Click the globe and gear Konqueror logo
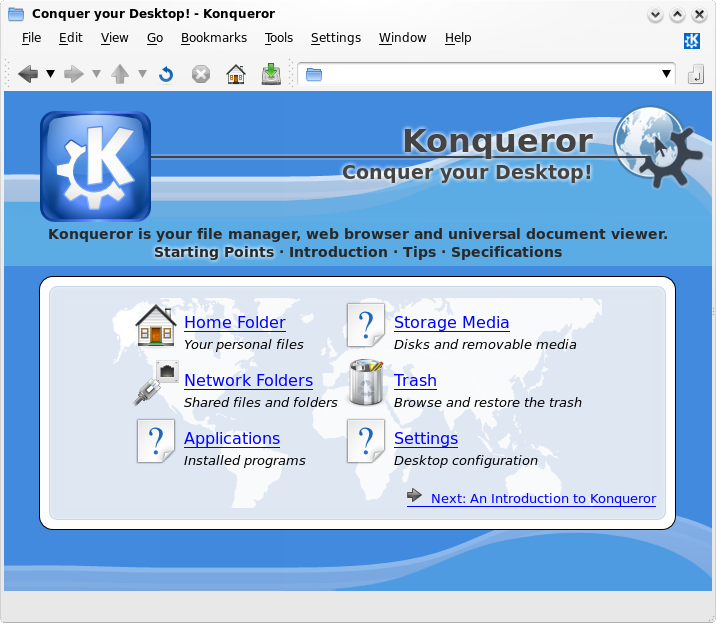Image resolution: width=716 pixels, height=623 pixels. pos(658,147)
